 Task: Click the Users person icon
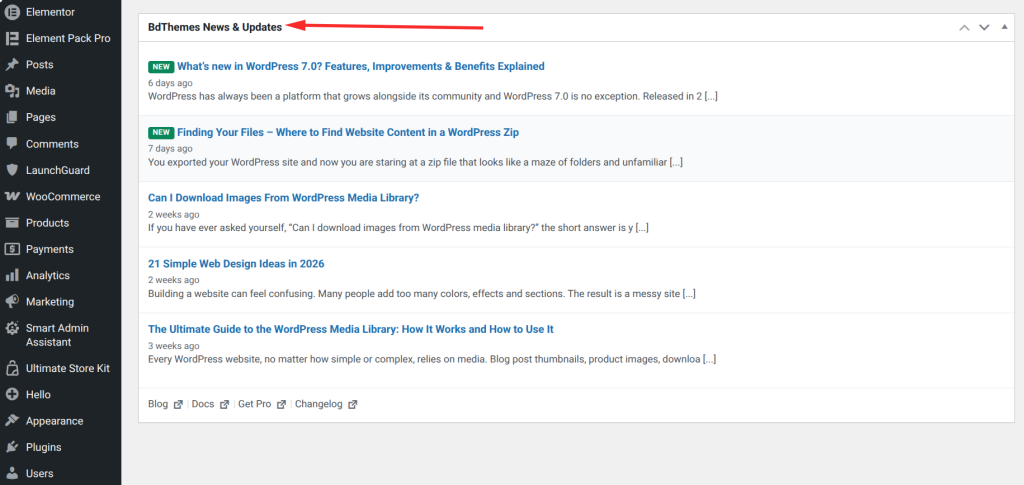tap(11, 473)
